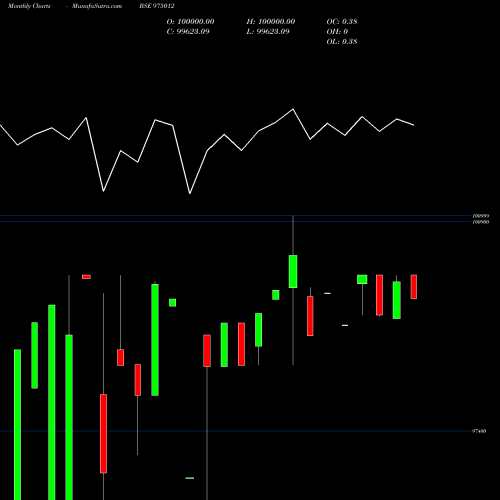Click the close value 'C: 99623.09'
Screen dimensions: 500x500
coord(188,32)
